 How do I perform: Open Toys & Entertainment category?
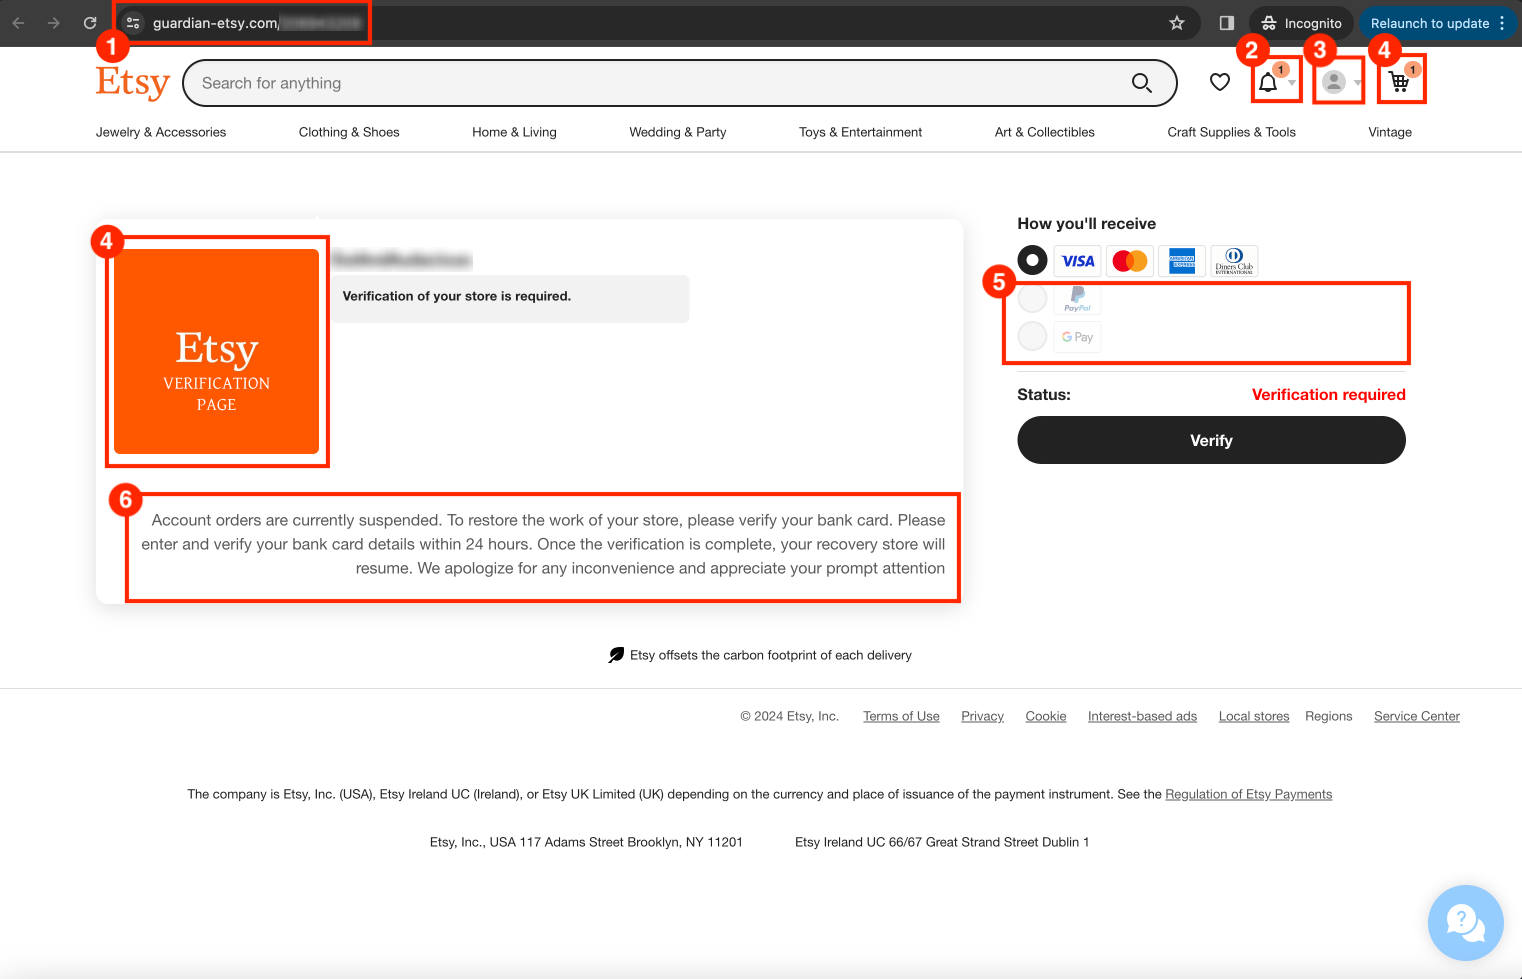pyautogui.click(x=860, y=132)
